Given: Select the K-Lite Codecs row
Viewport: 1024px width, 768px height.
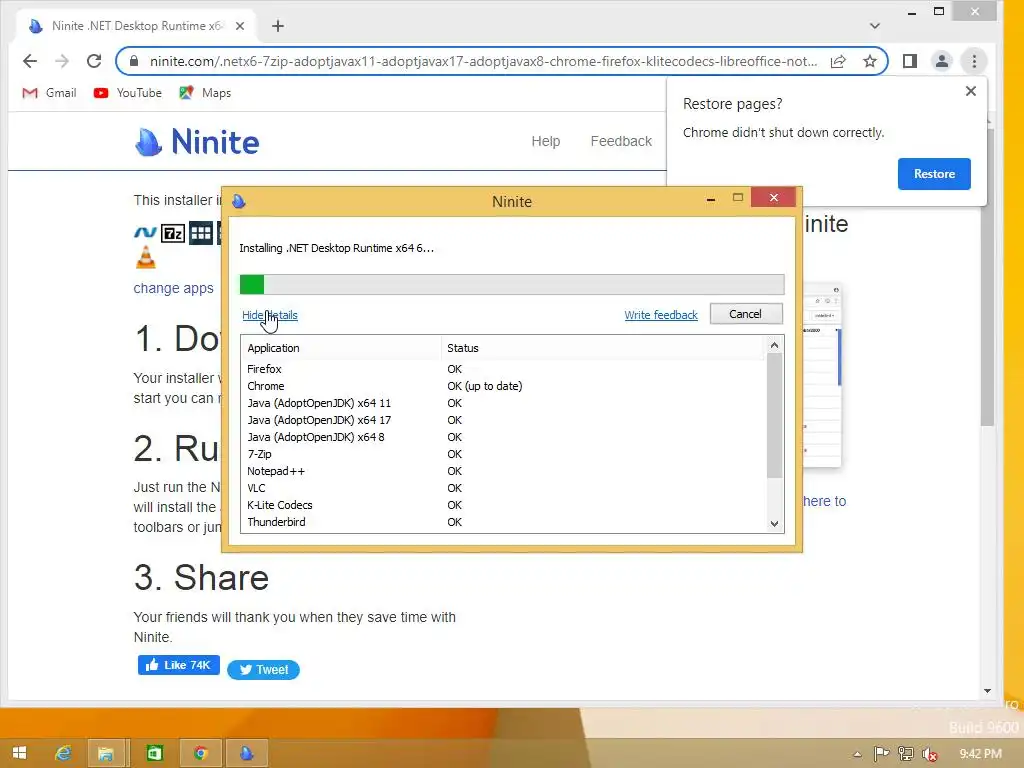Looking at the screenshot, I should coord(503,505).
